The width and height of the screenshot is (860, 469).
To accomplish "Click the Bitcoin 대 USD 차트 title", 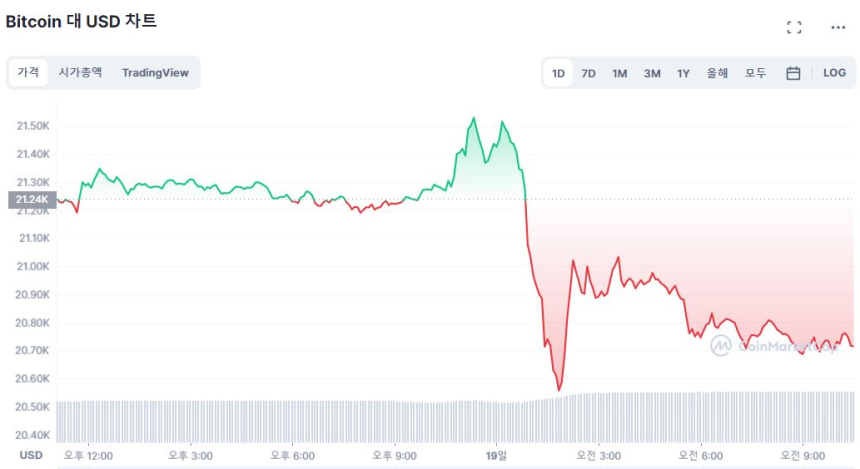I will (81, 21).
